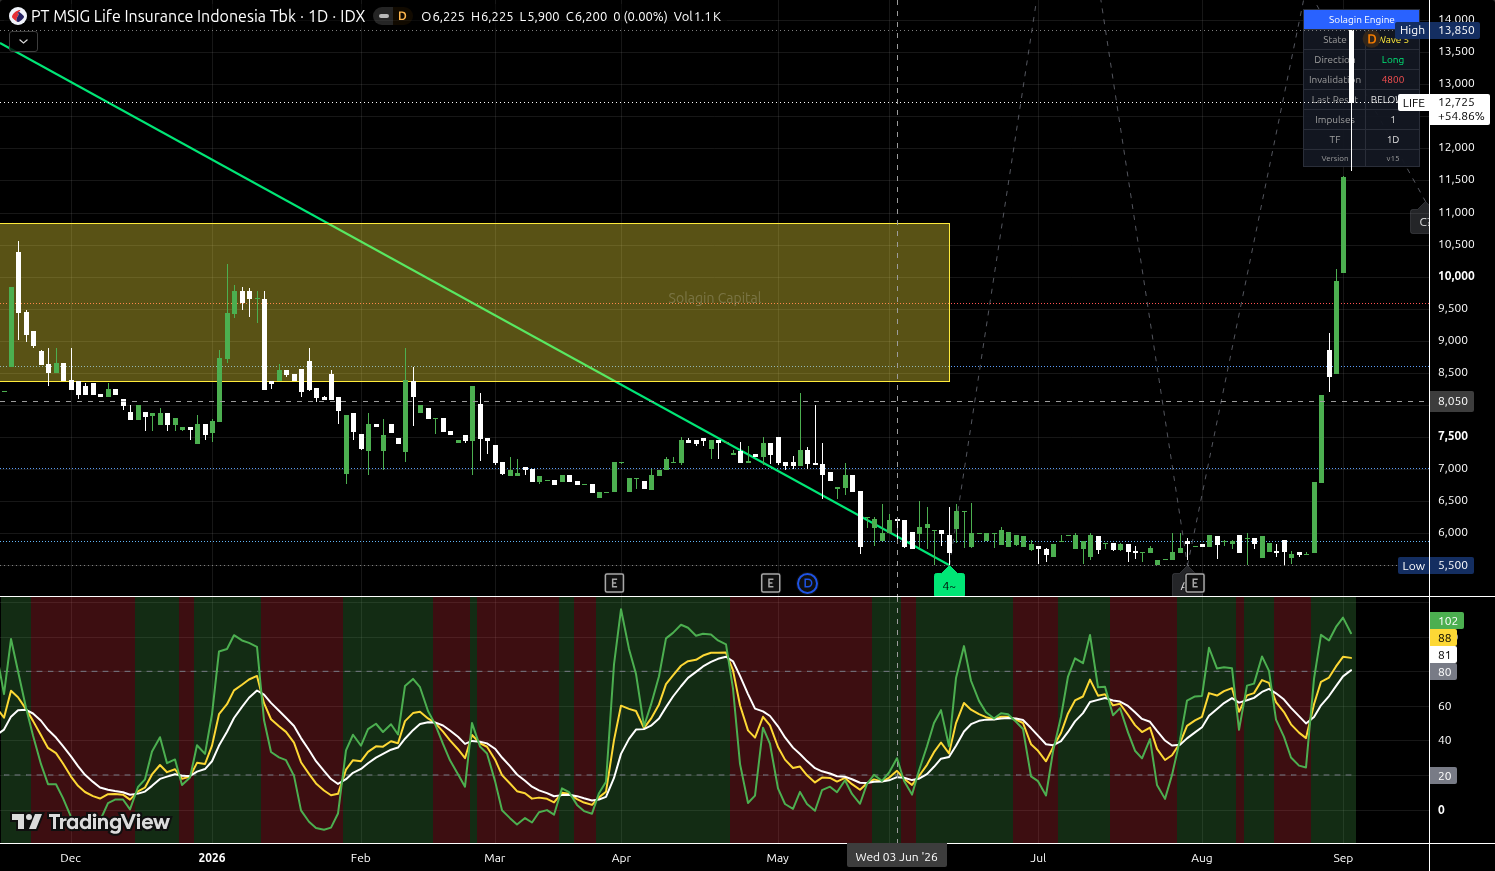Click the C6,200 close value in header
The height and width of the screenshot is (871, 1495).
click(x=586, y=17)
